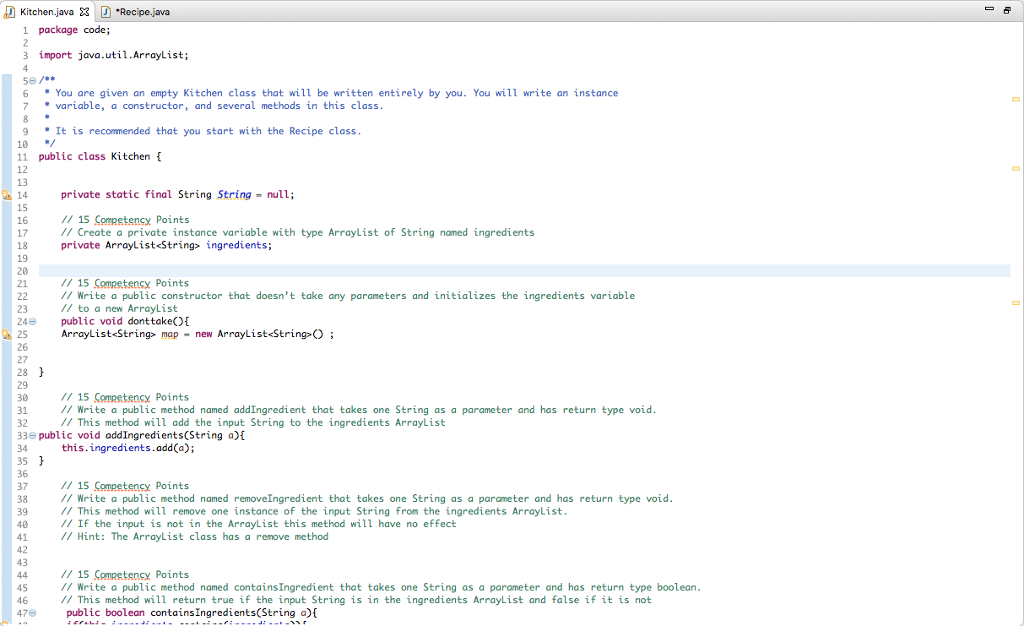
Task: Jump to the topmost warning mark in the overview ruler
Action: tap(1016, 99)
